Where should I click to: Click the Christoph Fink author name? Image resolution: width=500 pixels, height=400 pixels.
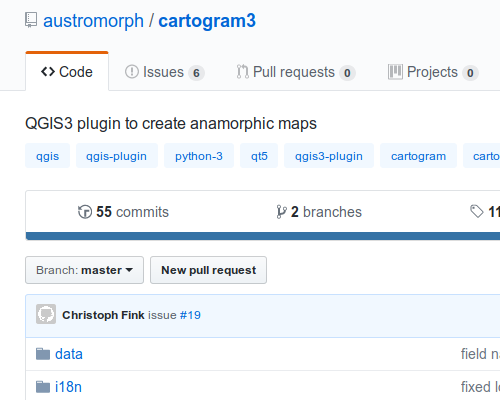pos(103,315)
